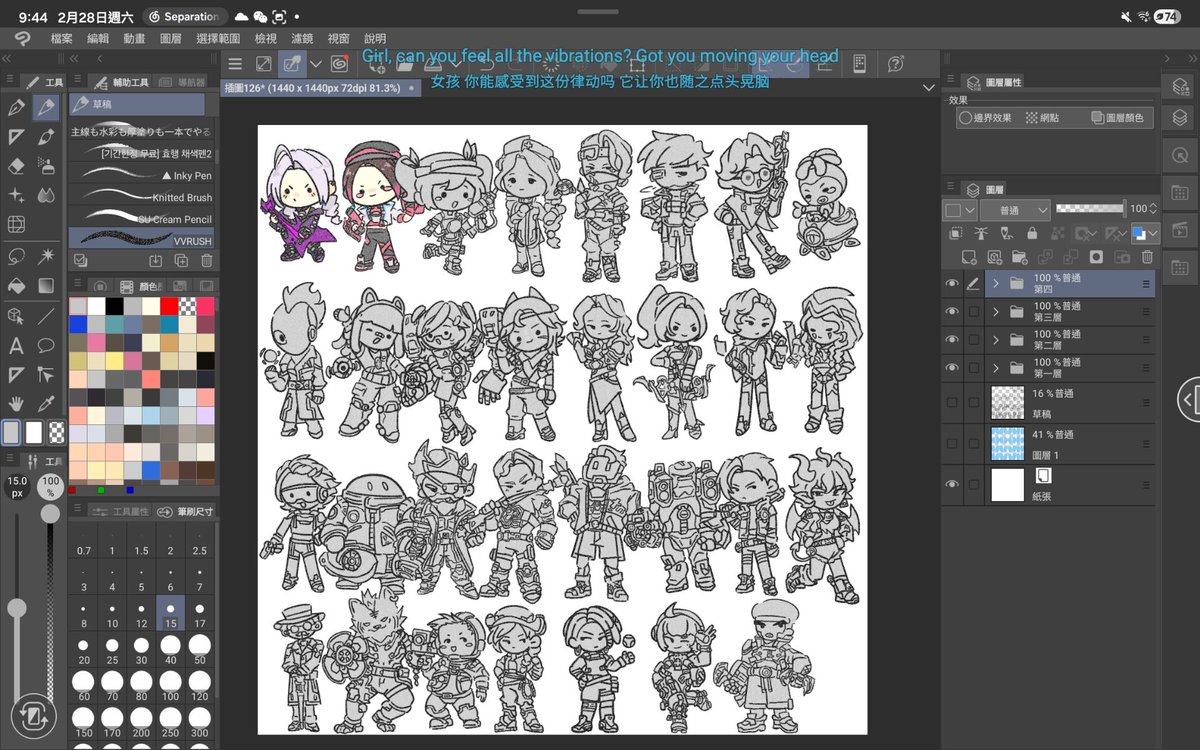
Task: Hide the 第四 layer folder
Action: (x=952, y=284)
